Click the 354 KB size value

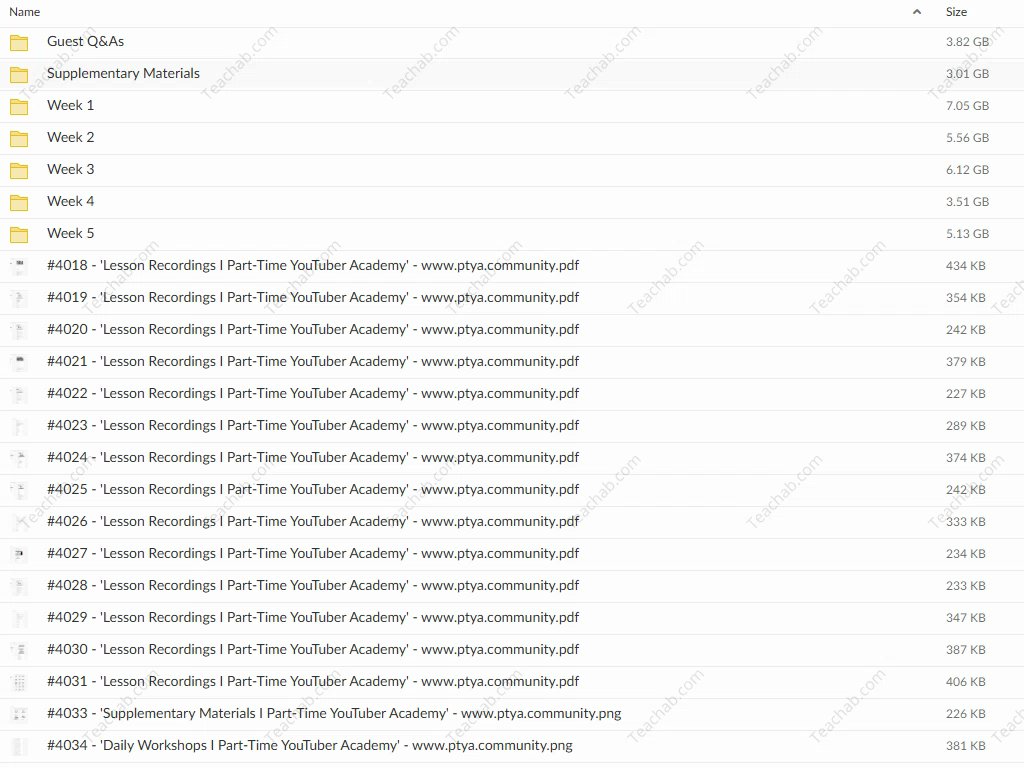(965, 298)
